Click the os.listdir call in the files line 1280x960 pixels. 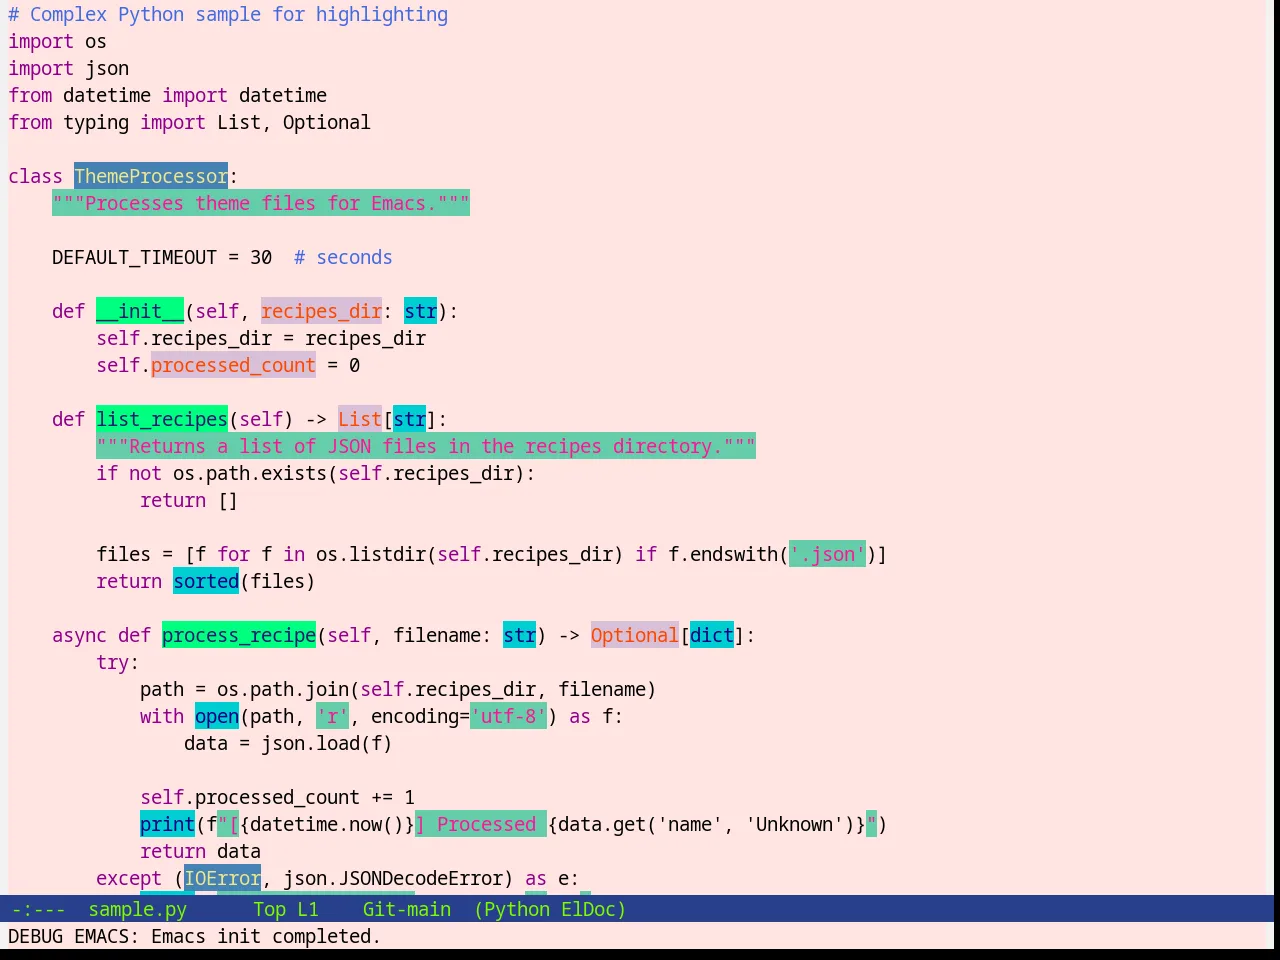click(x=371, y=554)
